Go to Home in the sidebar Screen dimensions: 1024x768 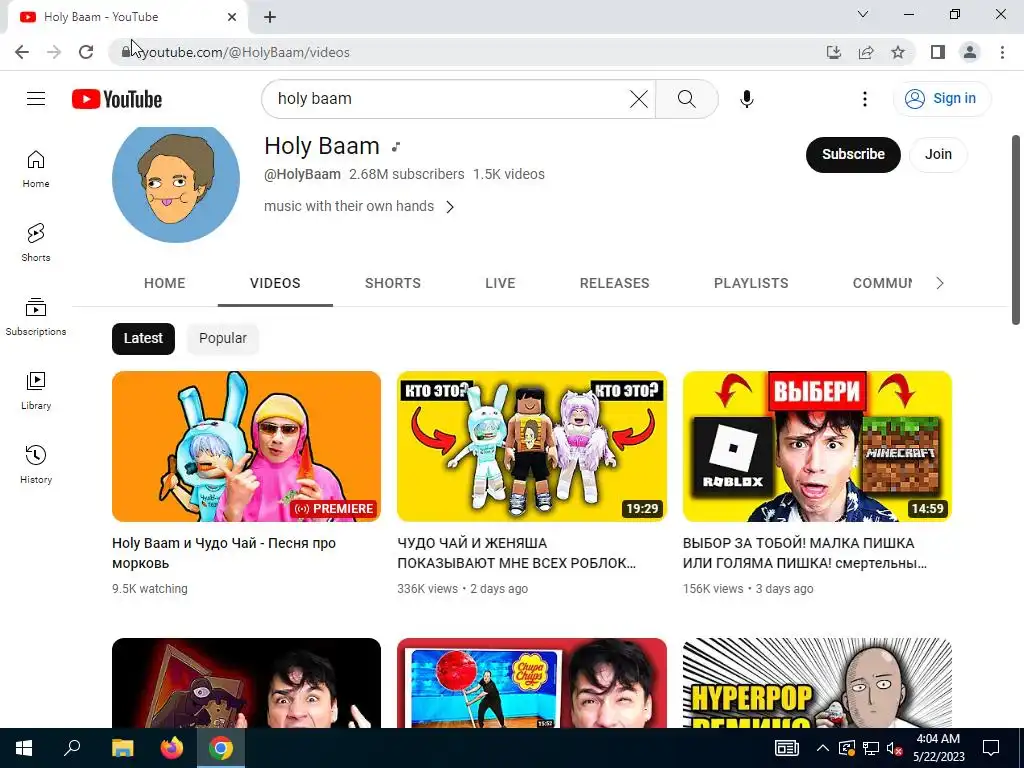tap(36, 169)
